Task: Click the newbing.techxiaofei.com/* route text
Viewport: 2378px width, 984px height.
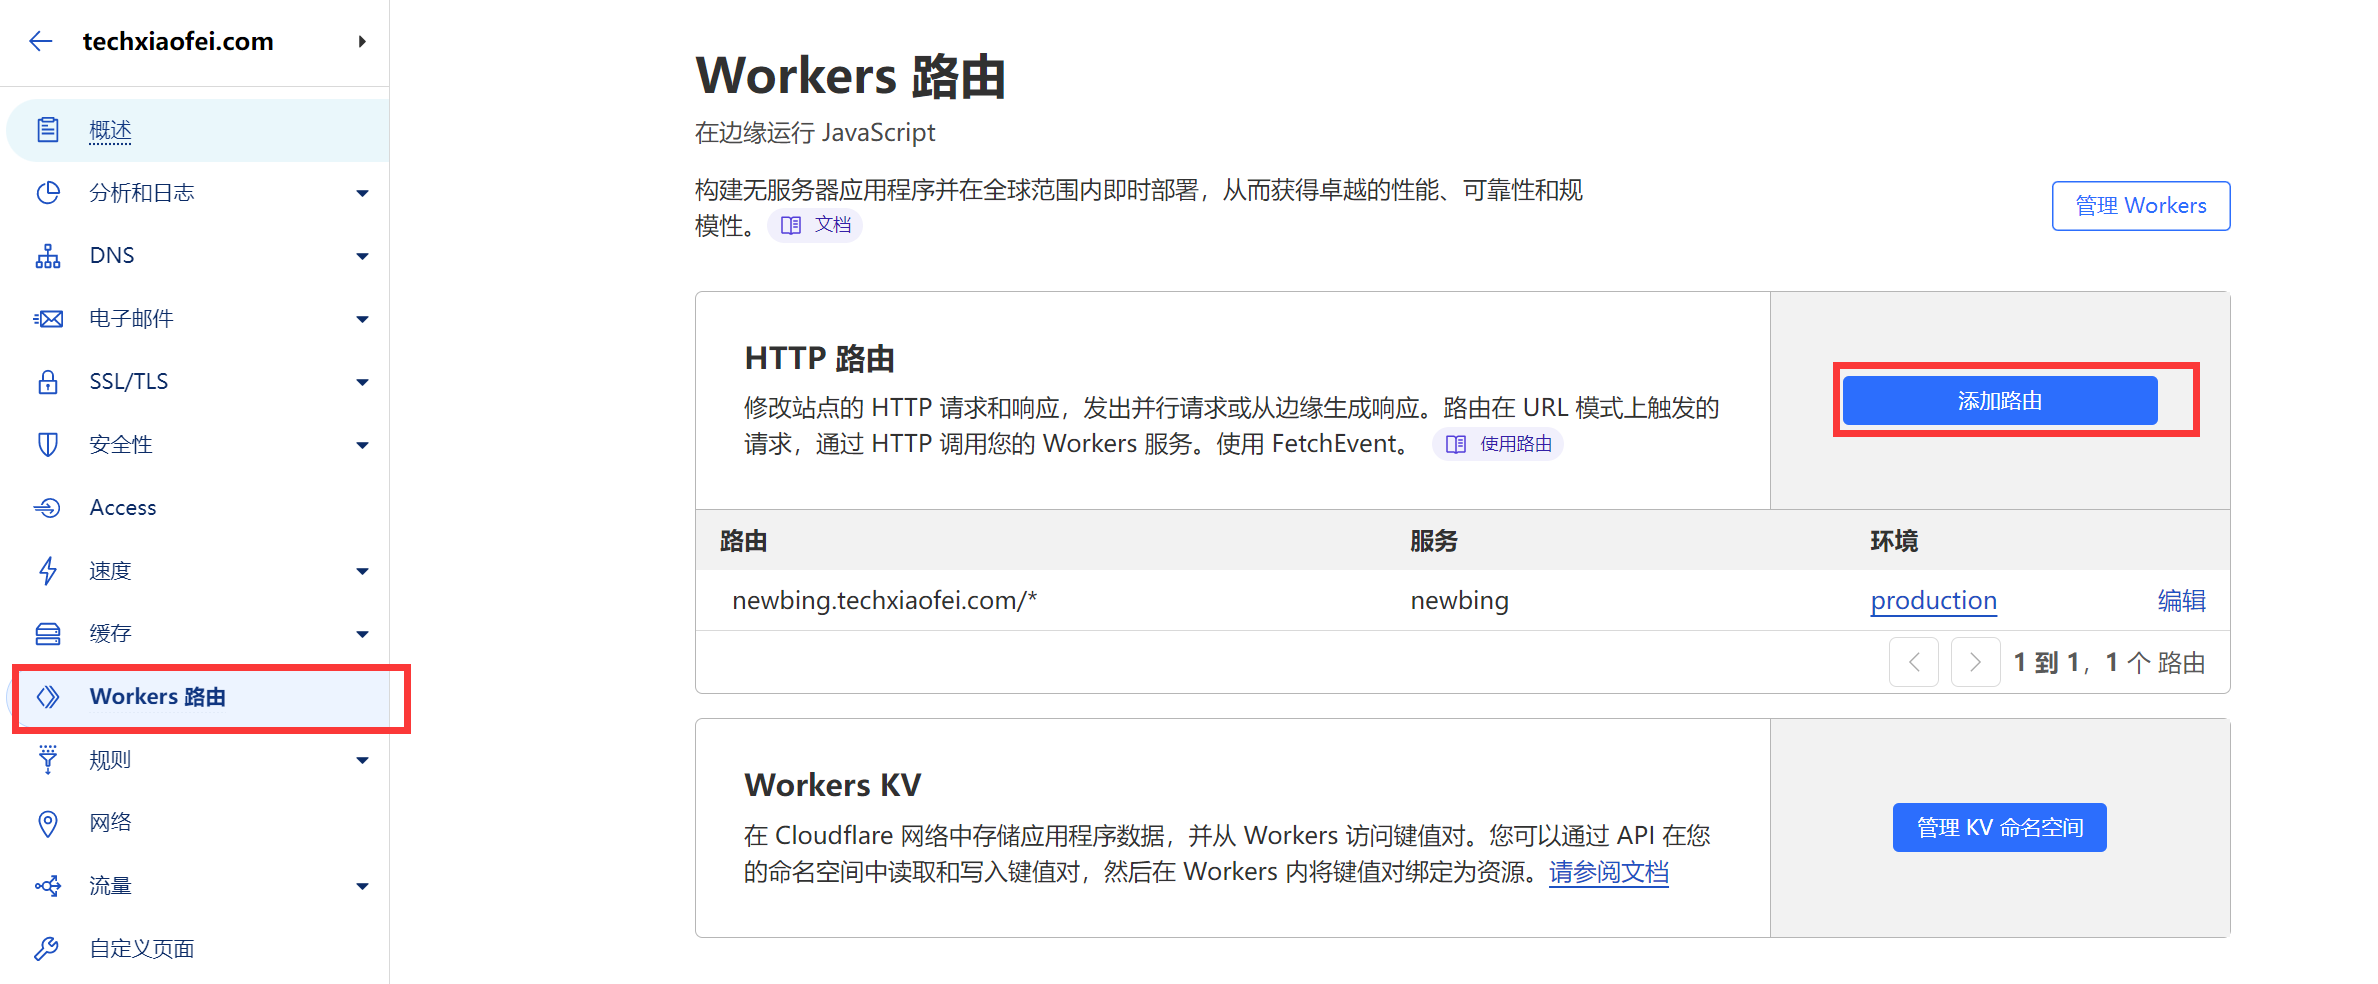Action: pyautogui.click(x=885, y=601)
